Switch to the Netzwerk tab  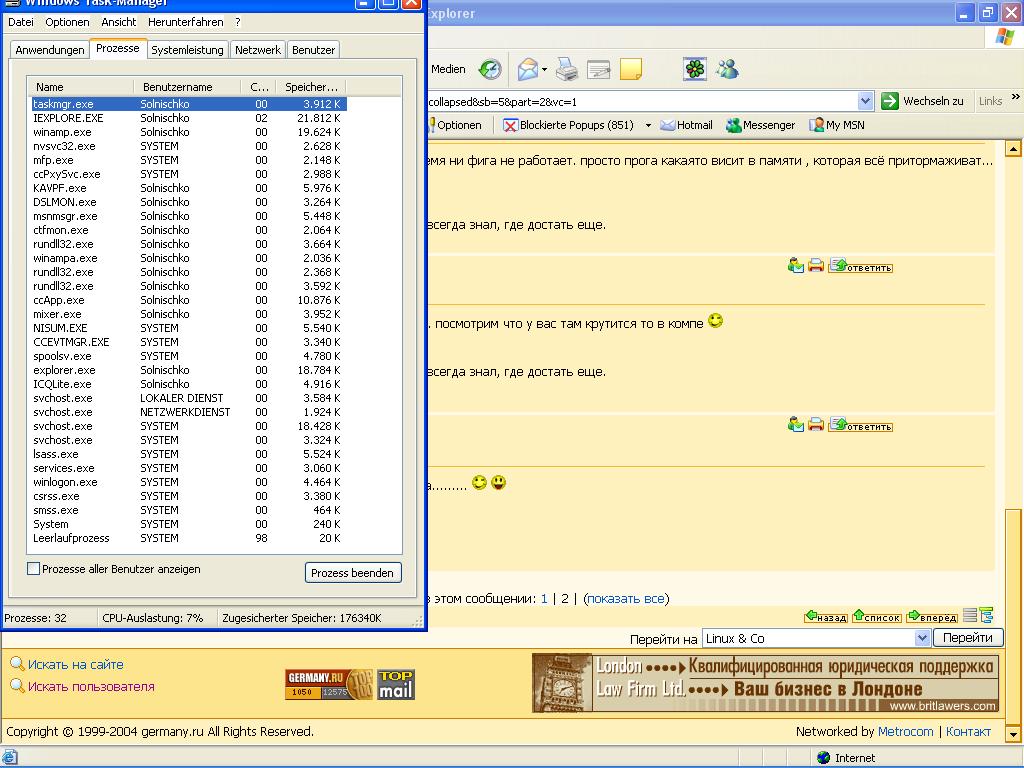pyautogui.click(x=258, y=50)
